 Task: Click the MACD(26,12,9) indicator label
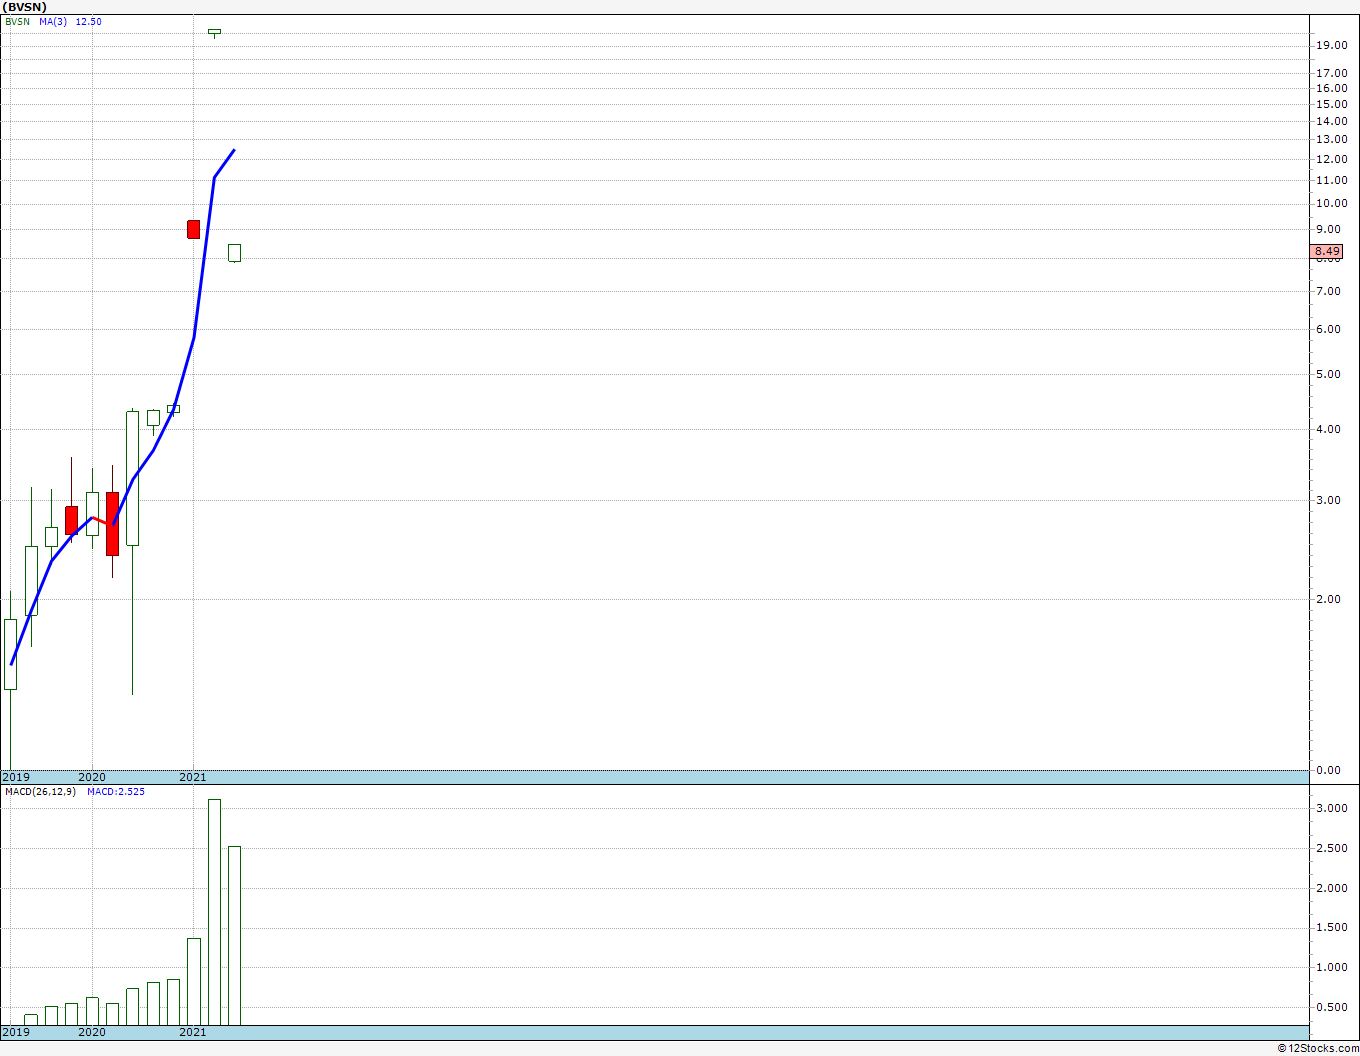click(x=40, y=791)
